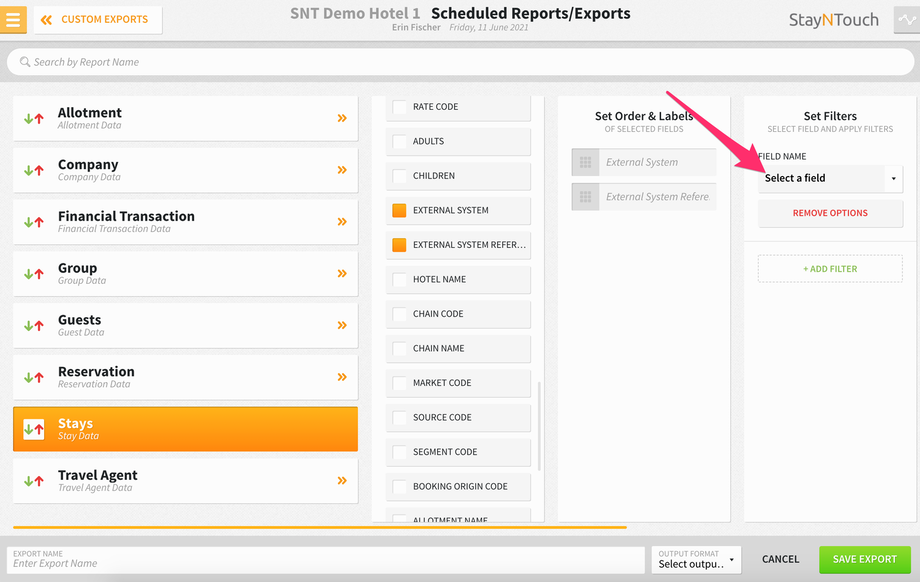This screenshot has width=920, height=582.
Task: Focus the Export Name input
Action: coord(326,560)
